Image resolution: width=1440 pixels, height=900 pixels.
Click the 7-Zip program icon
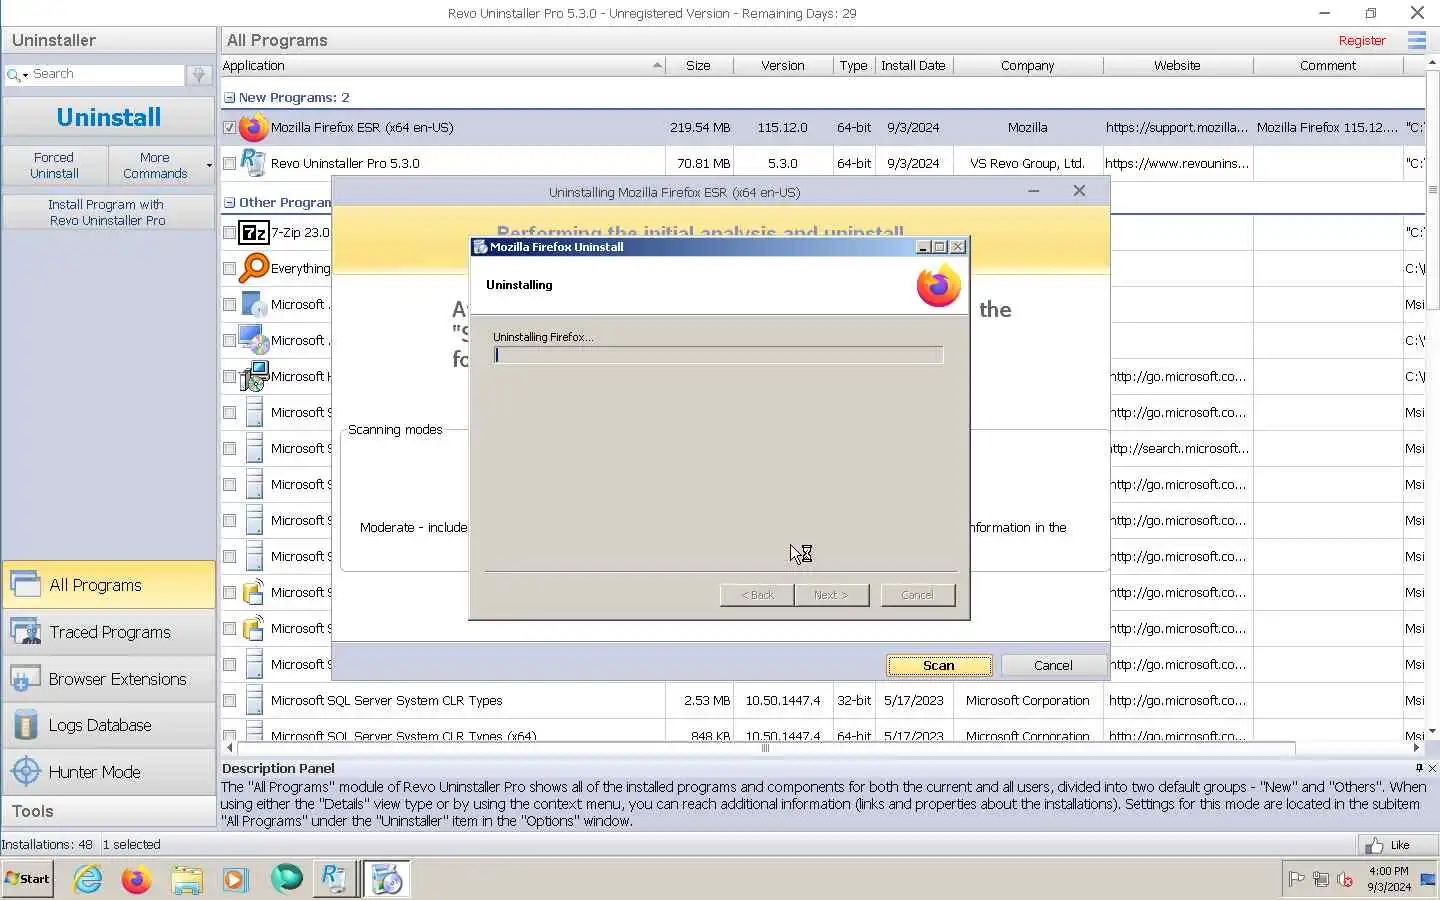click(x=254, y=232)
